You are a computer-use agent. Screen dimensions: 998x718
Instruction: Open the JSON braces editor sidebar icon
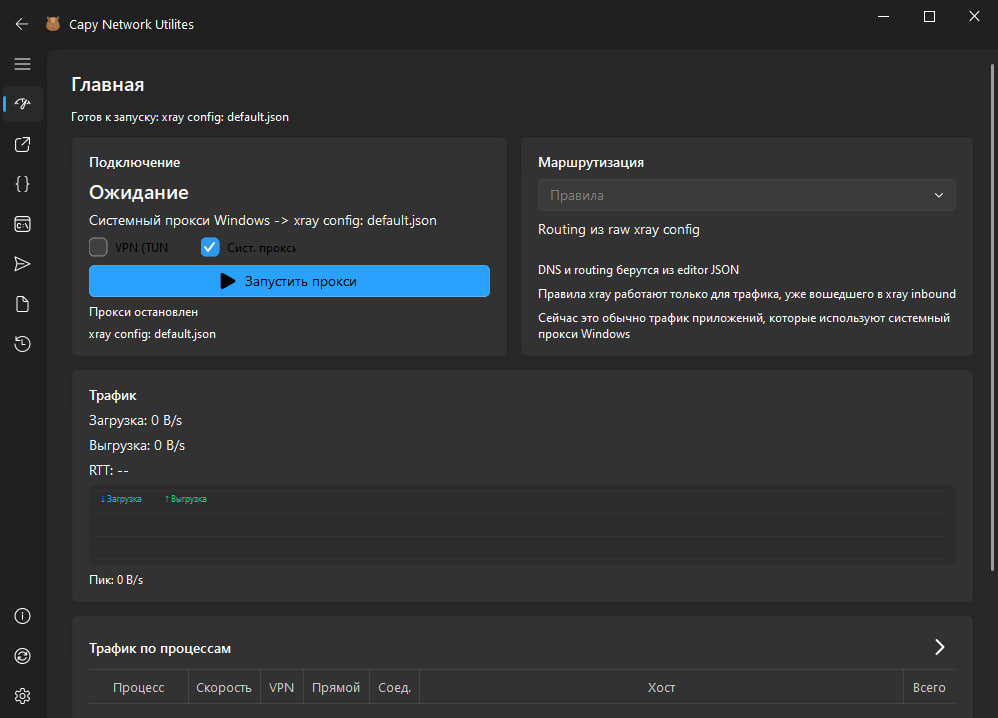click(x=22, y=184)
